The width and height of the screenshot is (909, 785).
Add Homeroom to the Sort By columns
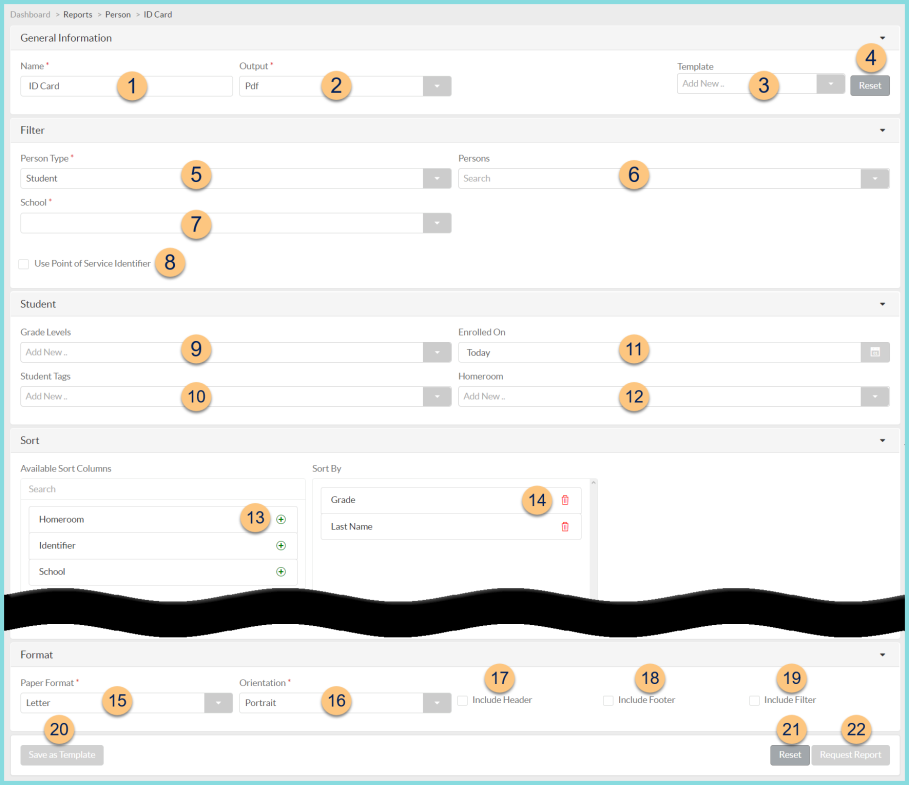click(281, 519)
